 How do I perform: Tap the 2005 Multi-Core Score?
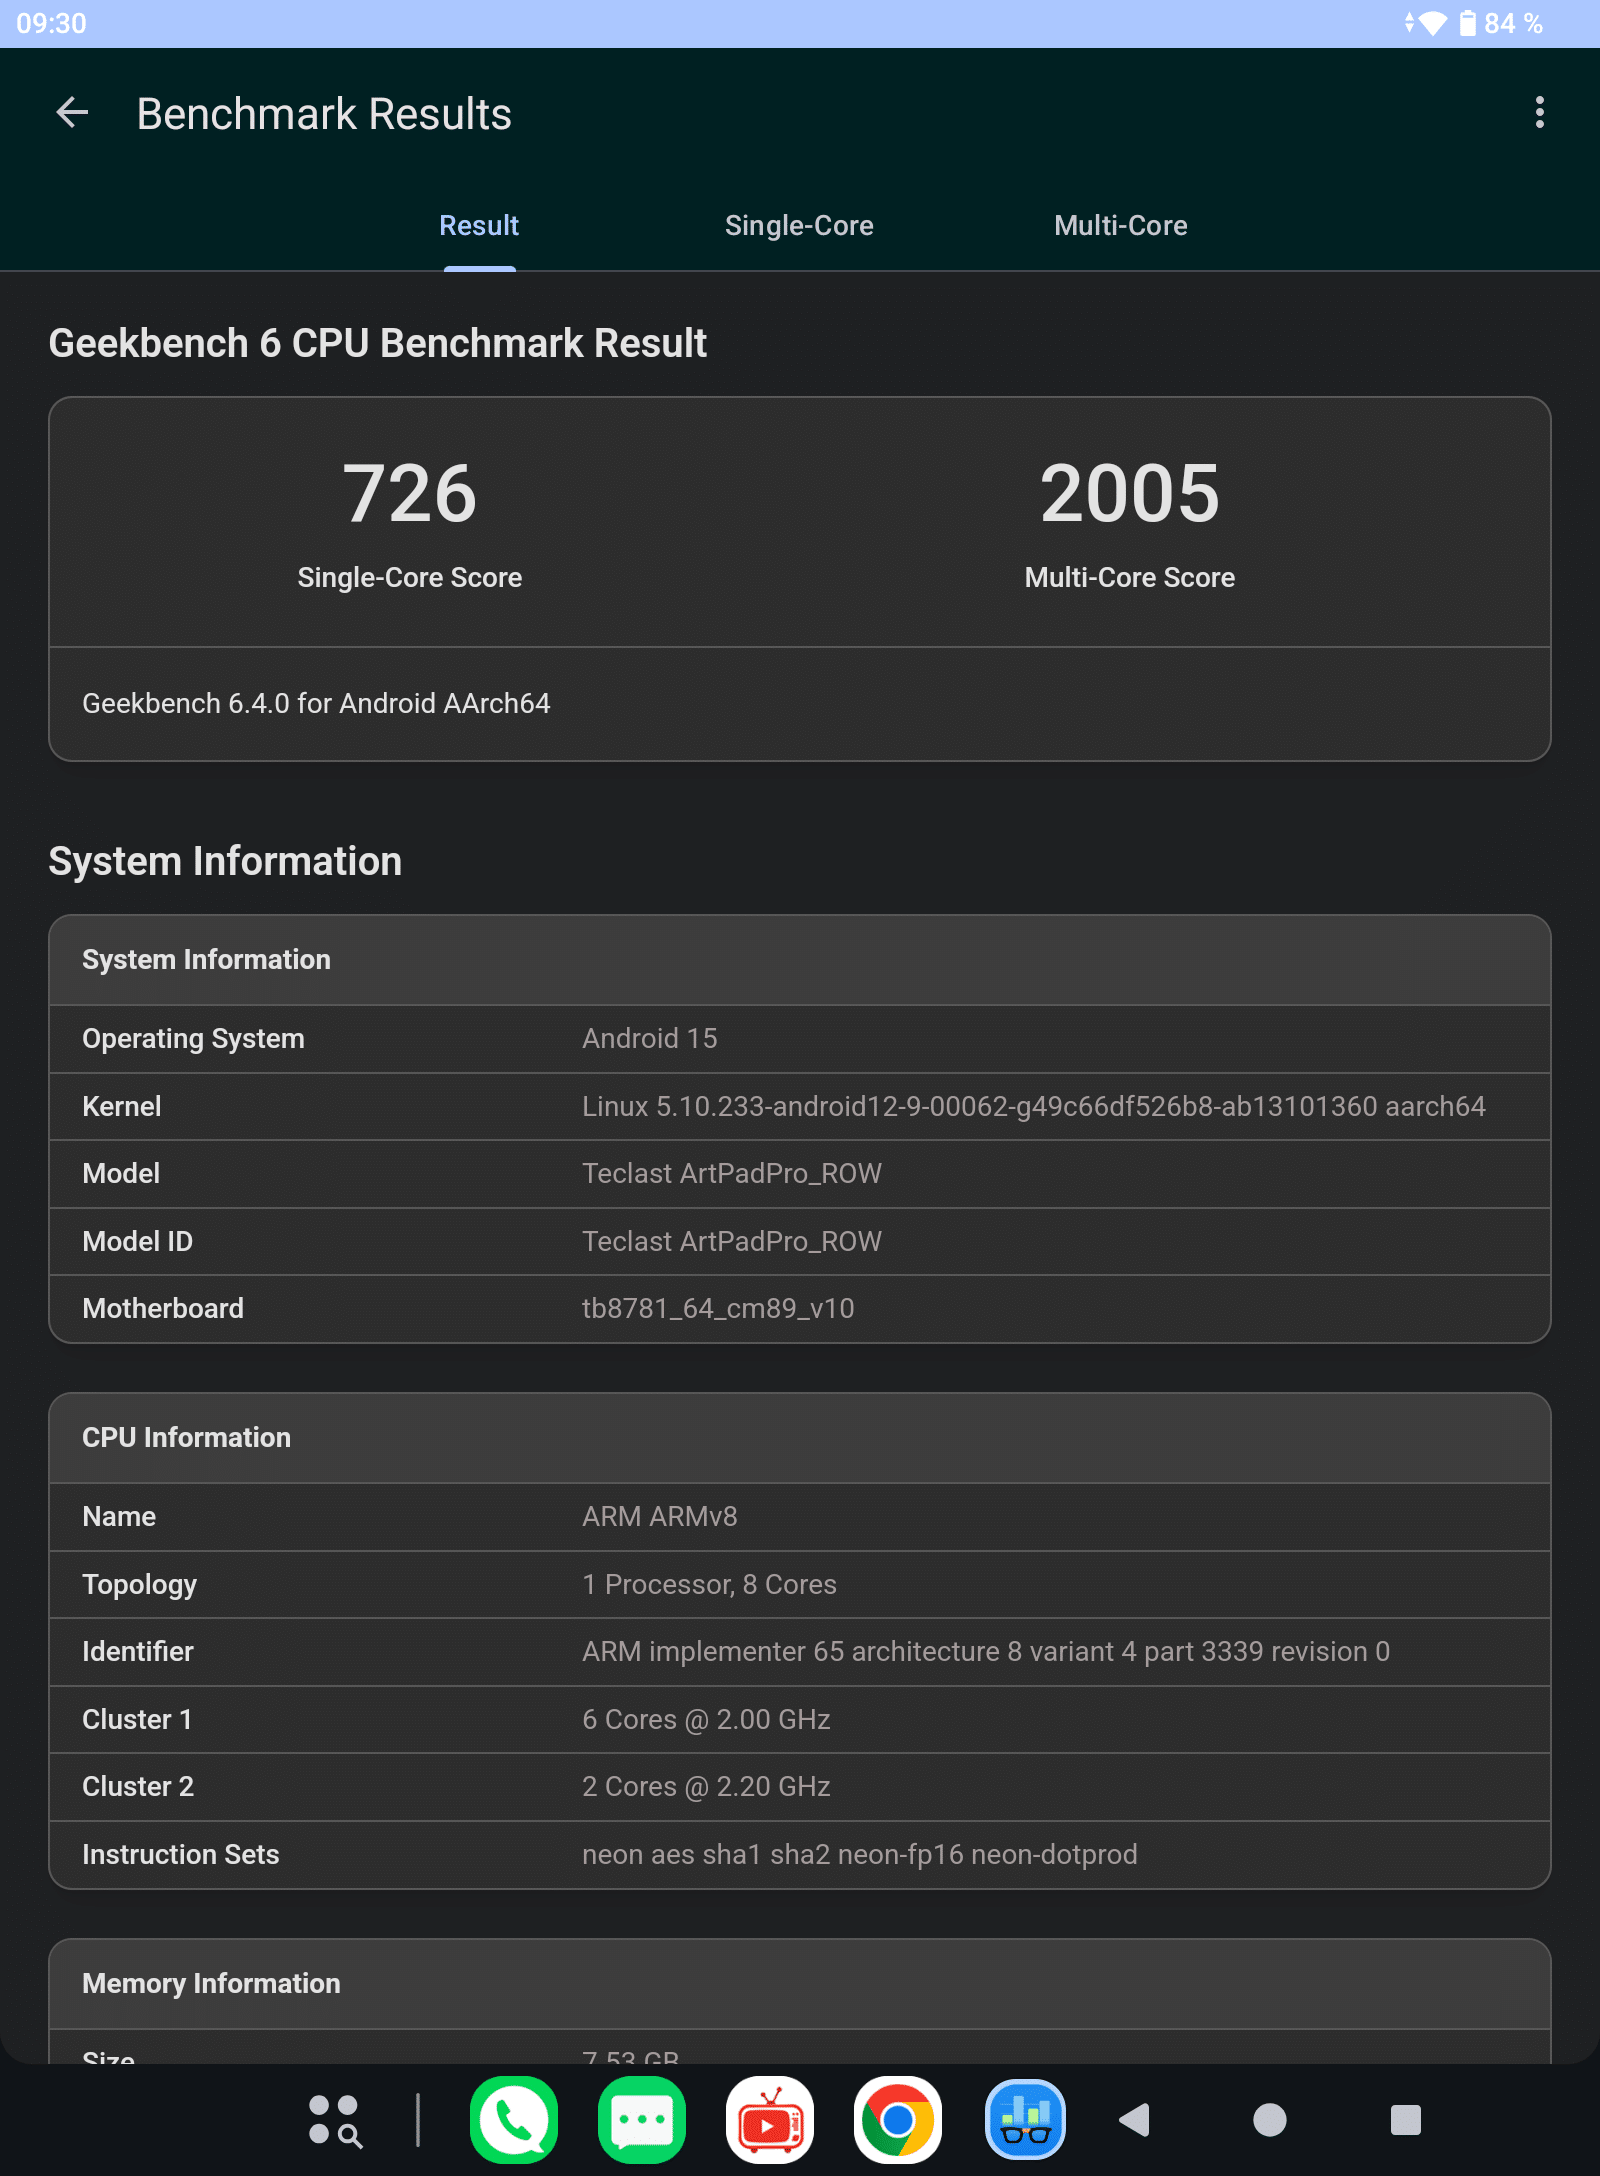tap(1129, 494)
